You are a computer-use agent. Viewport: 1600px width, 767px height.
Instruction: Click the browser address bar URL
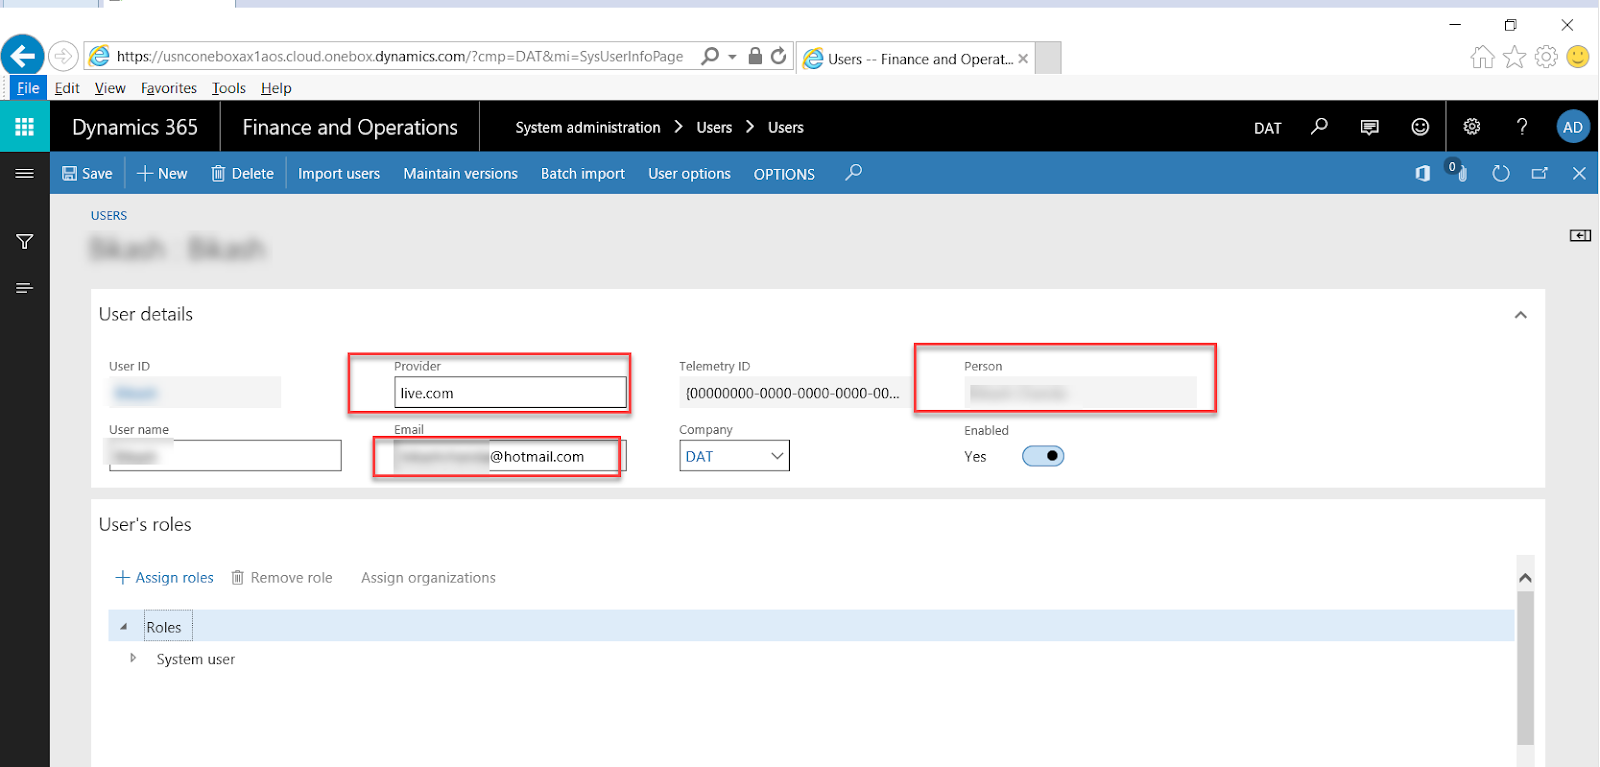[x=400, y=56]
